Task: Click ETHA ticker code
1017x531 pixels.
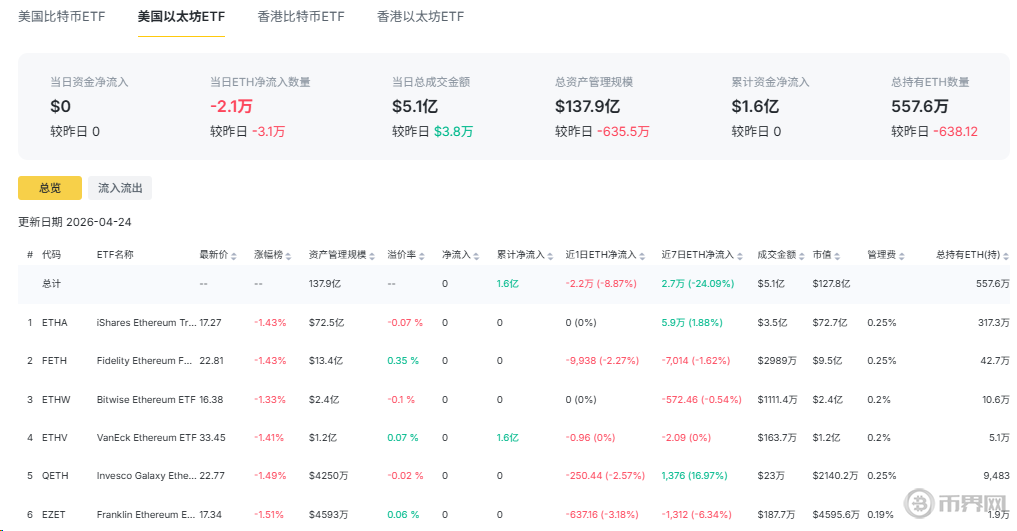Action: coord(54,322)
